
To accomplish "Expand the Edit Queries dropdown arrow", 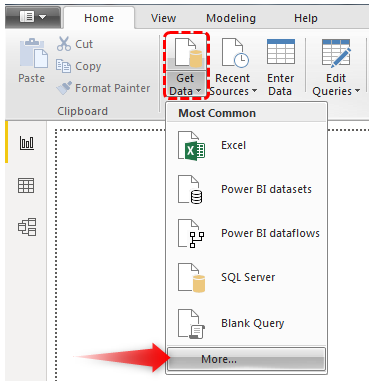I will (x=357, y=91).
